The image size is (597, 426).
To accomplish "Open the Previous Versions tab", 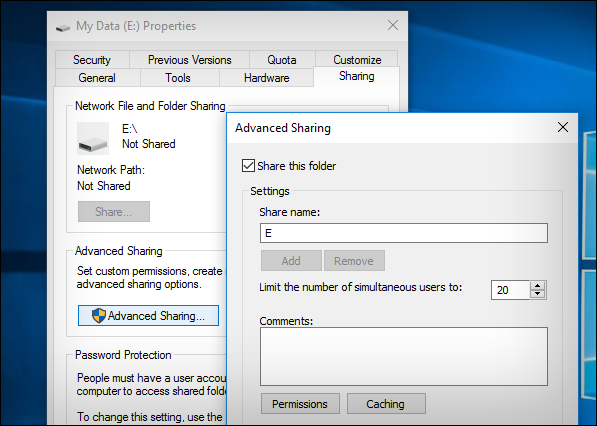I will click(189, 60).
